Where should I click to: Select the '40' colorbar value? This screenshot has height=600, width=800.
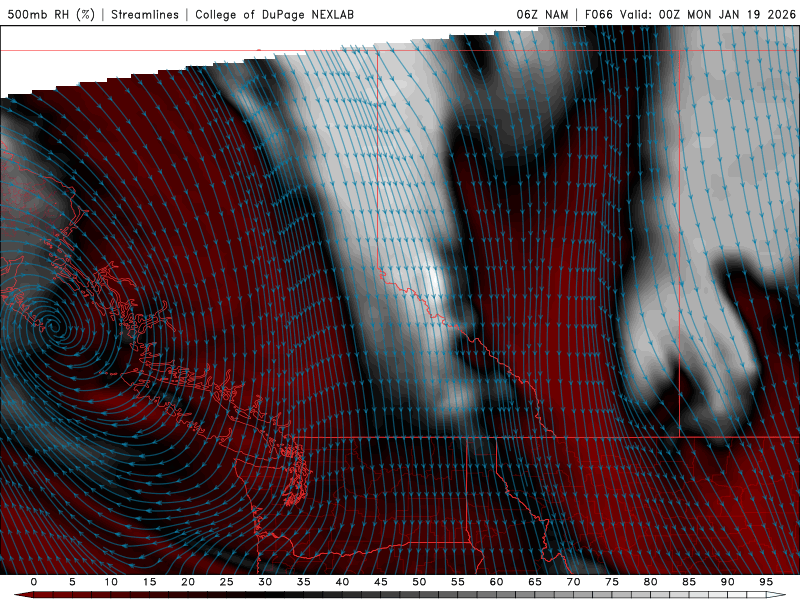(342, 582)
